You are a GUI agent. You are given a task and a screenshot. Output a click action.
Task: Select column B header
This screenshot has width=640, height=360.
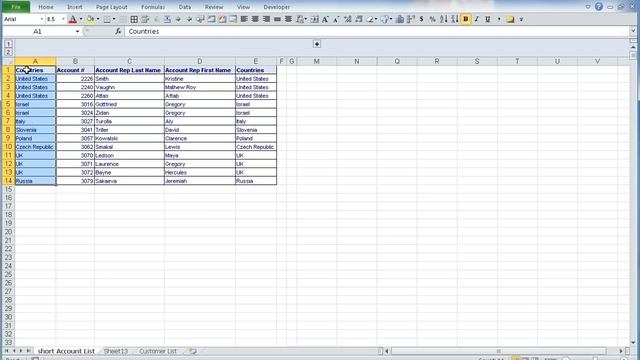(x=75, y=61)
